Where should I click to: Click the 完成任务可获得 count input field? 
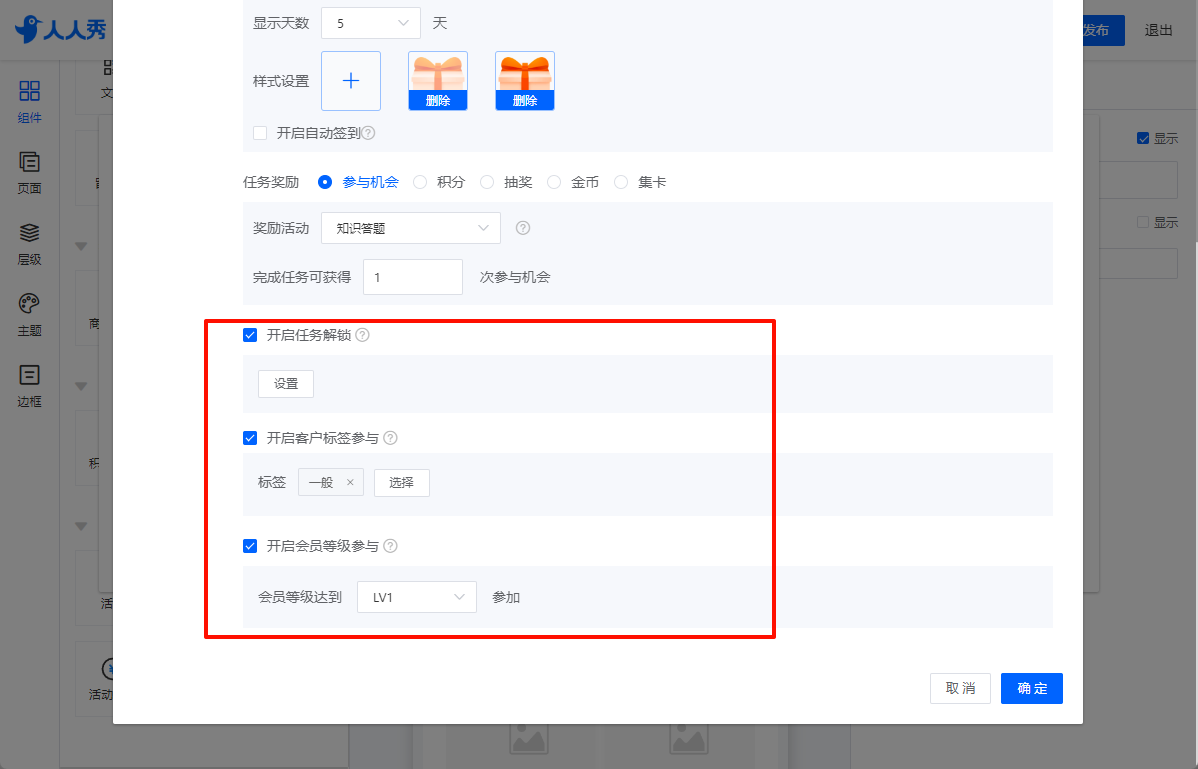413,276
